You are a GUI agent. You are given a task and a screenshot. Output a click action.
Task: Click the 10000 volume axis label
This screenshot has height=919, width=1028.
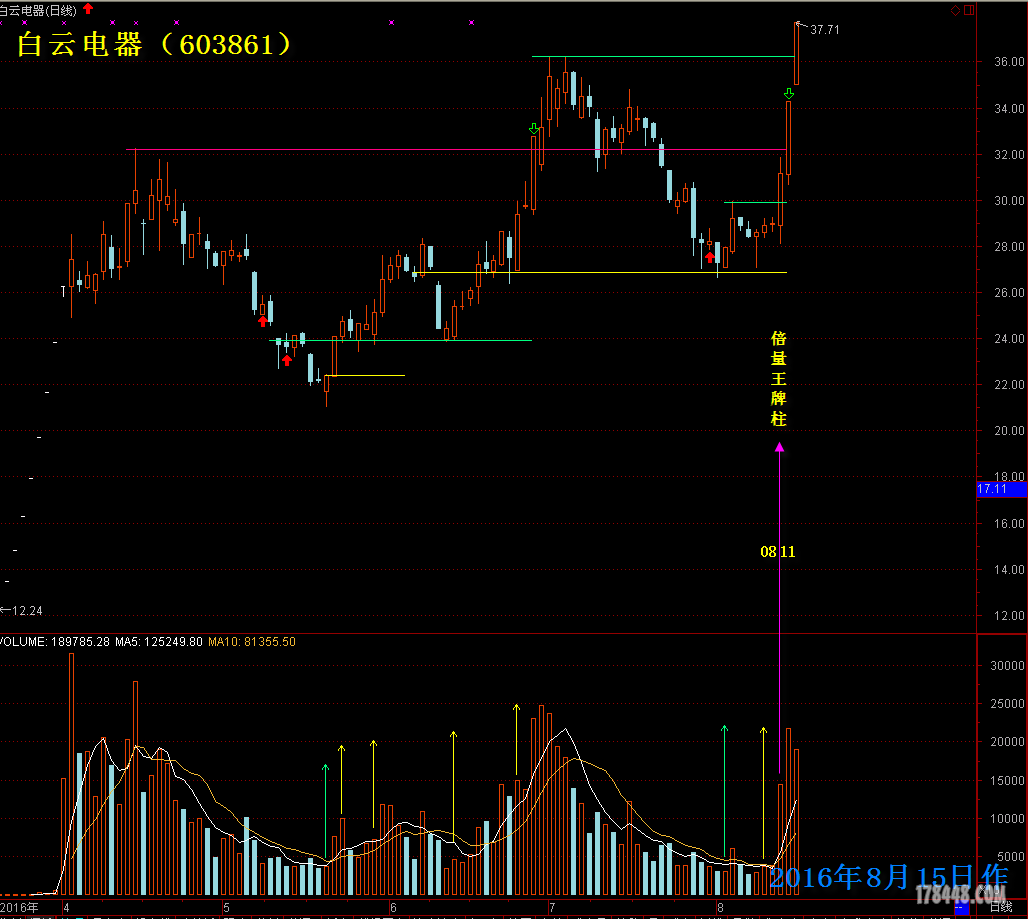[1007, 819]
